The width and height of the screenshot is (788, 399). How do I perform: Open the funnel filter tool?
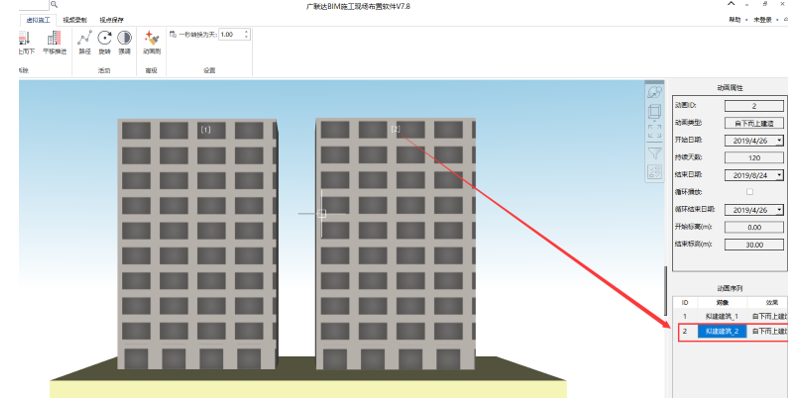[x=654, y=153]
